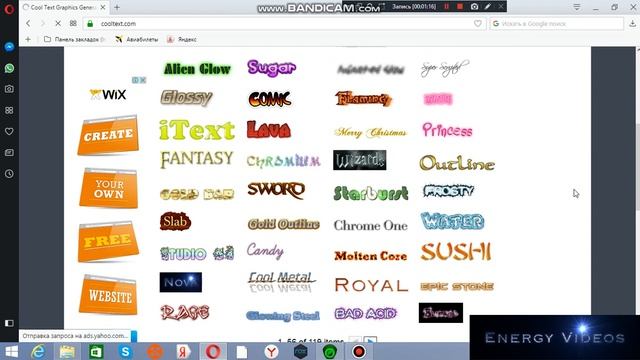640x360 pixels.
Task: Click the Speed Dial icon beside address bar
Action: pos(73,24)
